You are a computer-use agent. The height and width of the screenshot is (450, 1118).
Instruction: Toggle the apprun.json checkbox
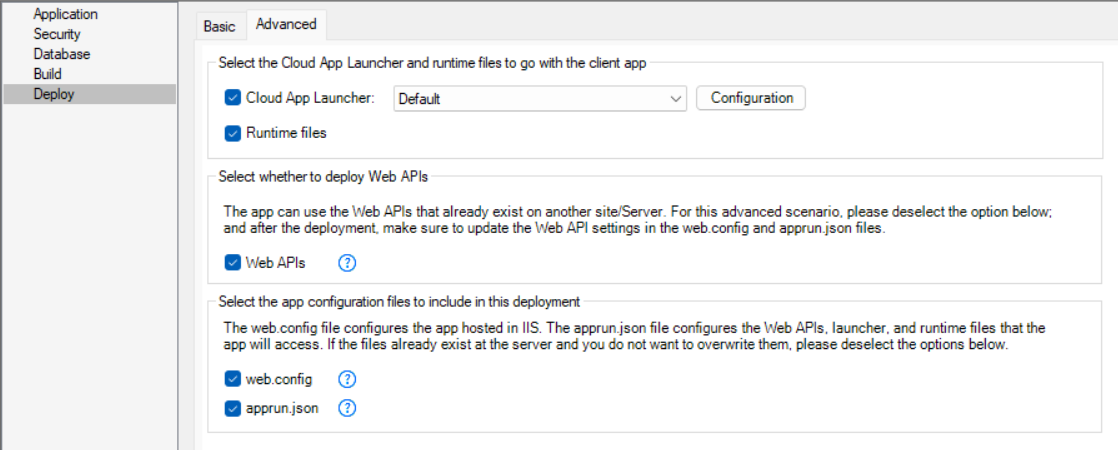coord(233,408)
